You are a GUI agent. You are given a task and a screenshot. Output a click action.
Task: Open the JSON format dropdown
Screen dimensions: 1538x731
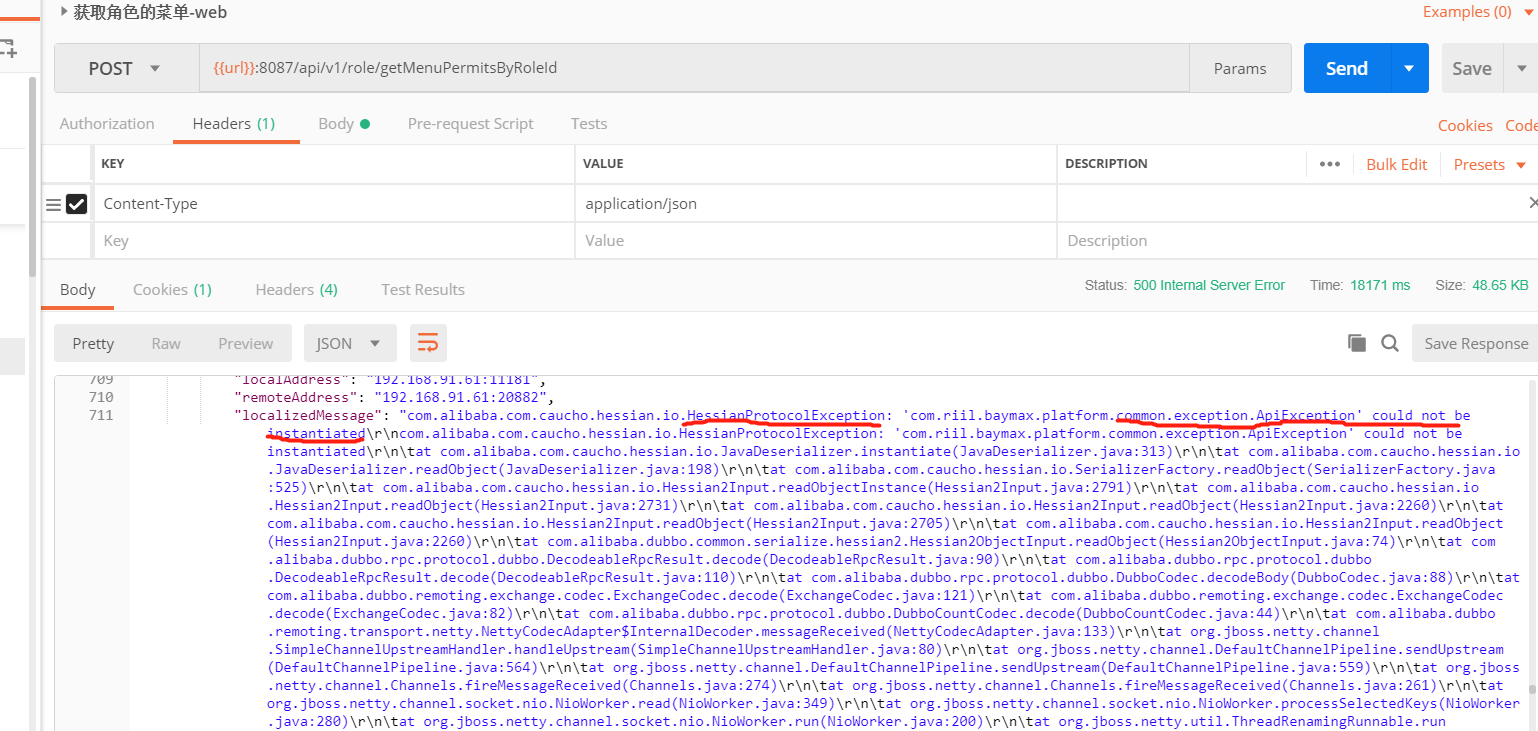(349, 343)
